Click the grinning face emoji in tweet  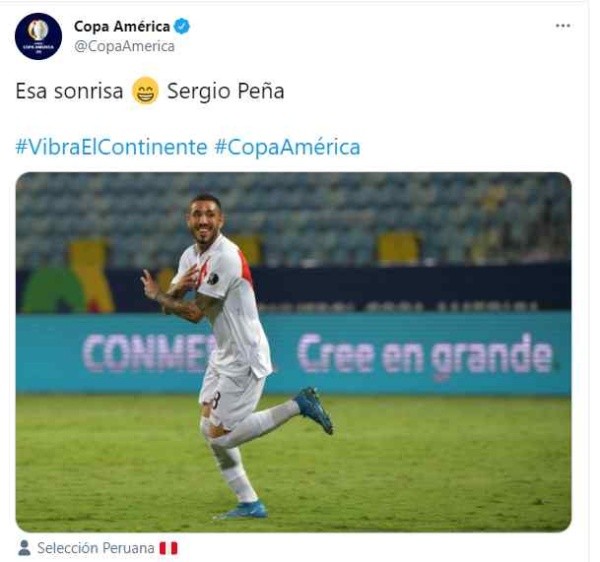pyautogui.click(x=145, y=91)
